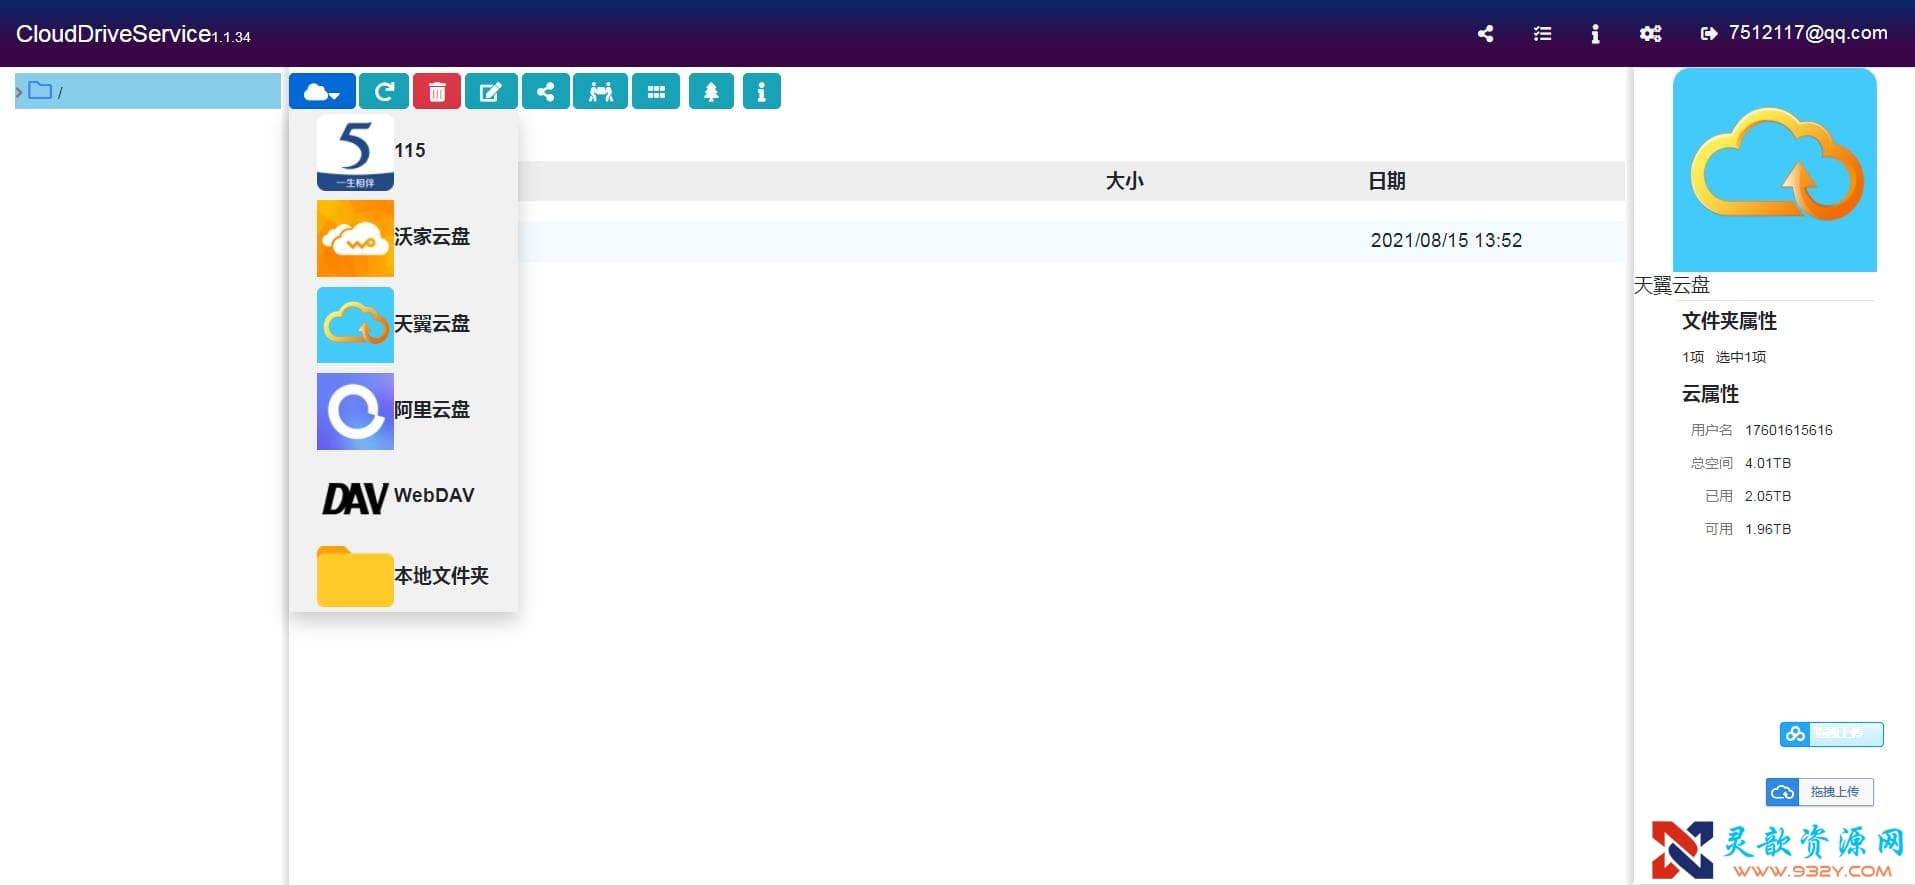Select 天翼云盘 from the menu
Screen dimensions: 1915x885
tap(403, 325)
